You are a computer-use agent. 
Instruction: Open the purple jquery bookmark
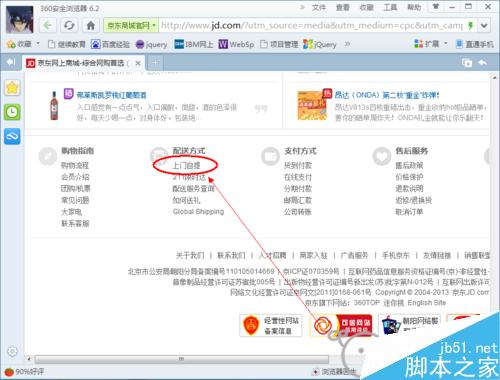[152, 44]
